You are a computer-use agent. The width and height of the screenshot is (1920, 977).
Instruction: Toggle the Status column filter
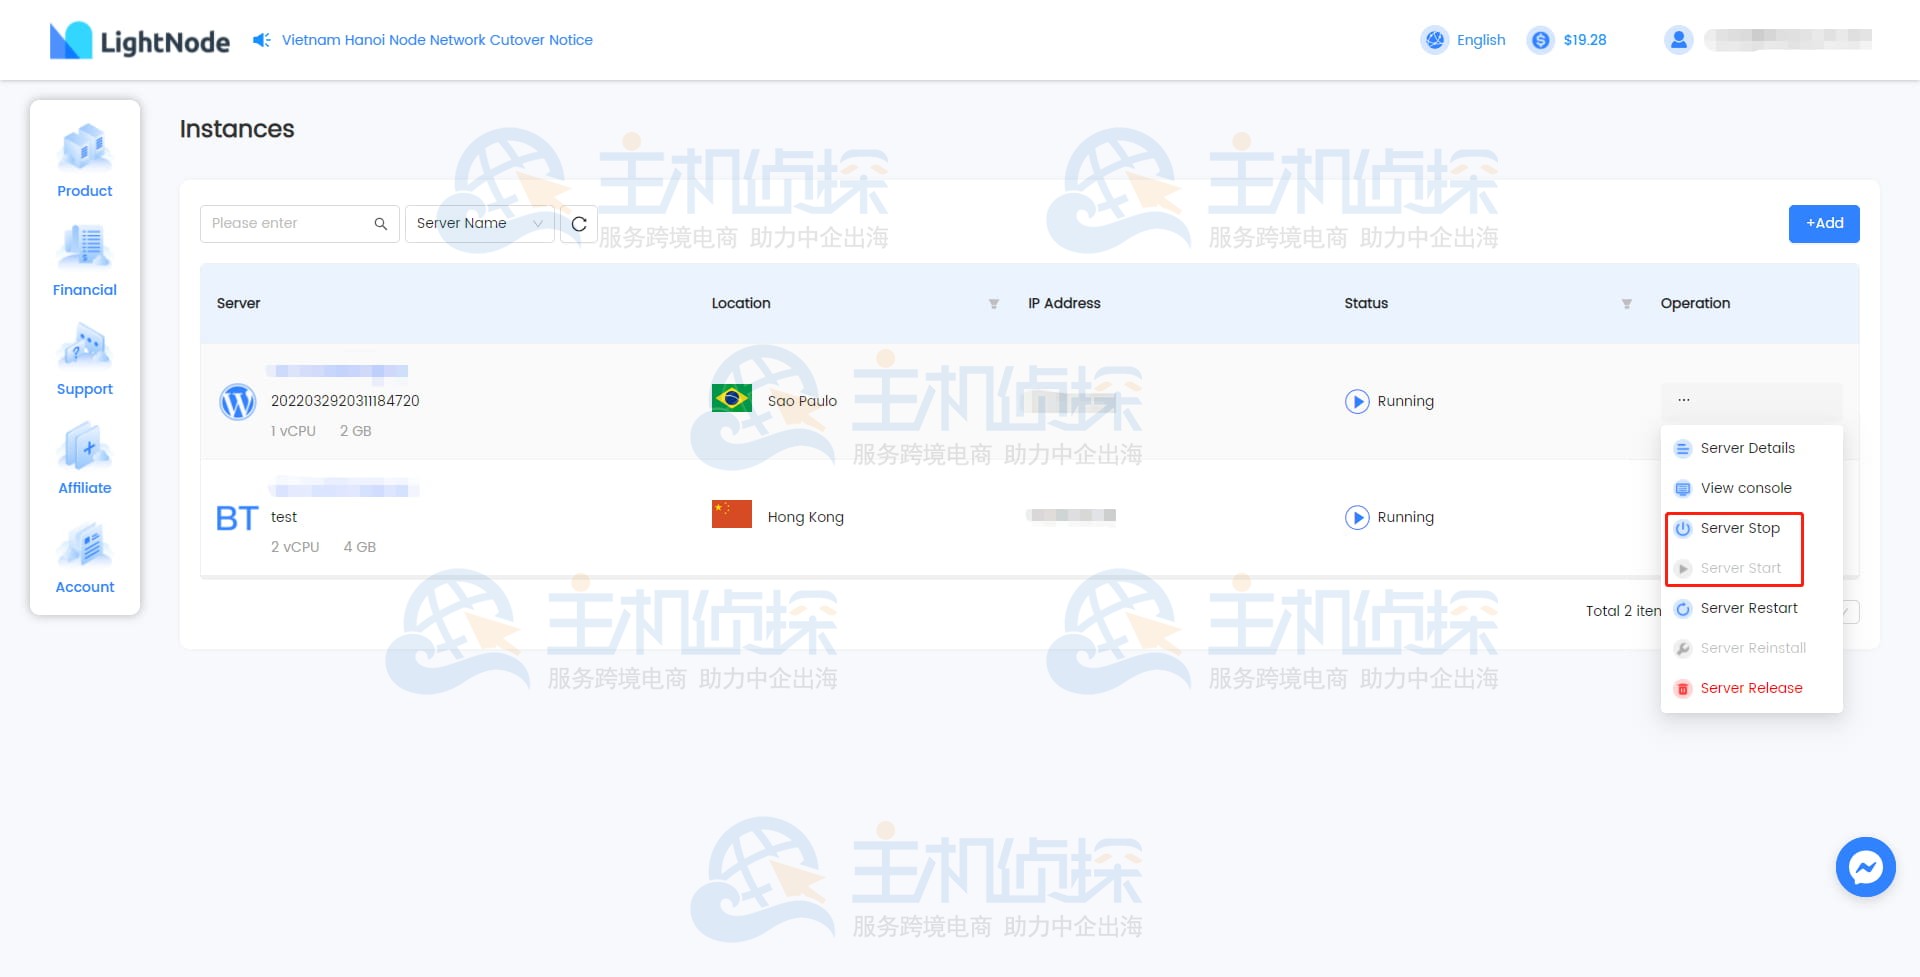pos(1626,304)
